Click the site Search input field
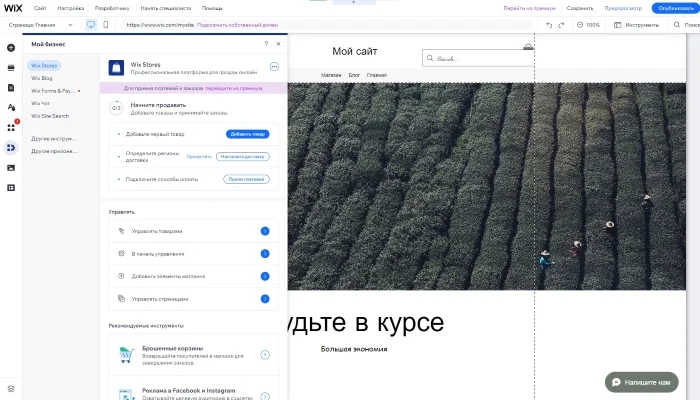This screenshot has height=400, width=700. pyautogui.click(x=478, y=58)
